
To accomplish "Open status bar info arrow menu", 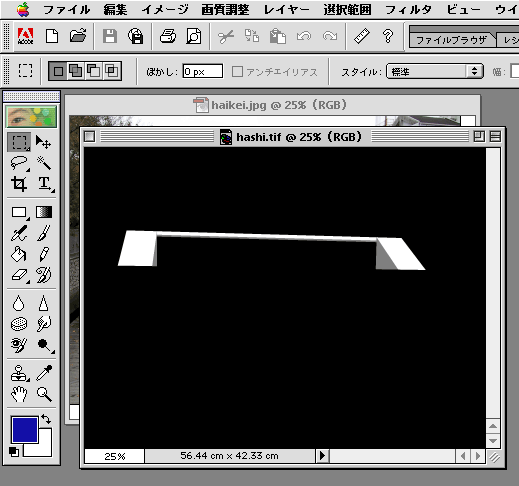I will (x=322, y=455).
